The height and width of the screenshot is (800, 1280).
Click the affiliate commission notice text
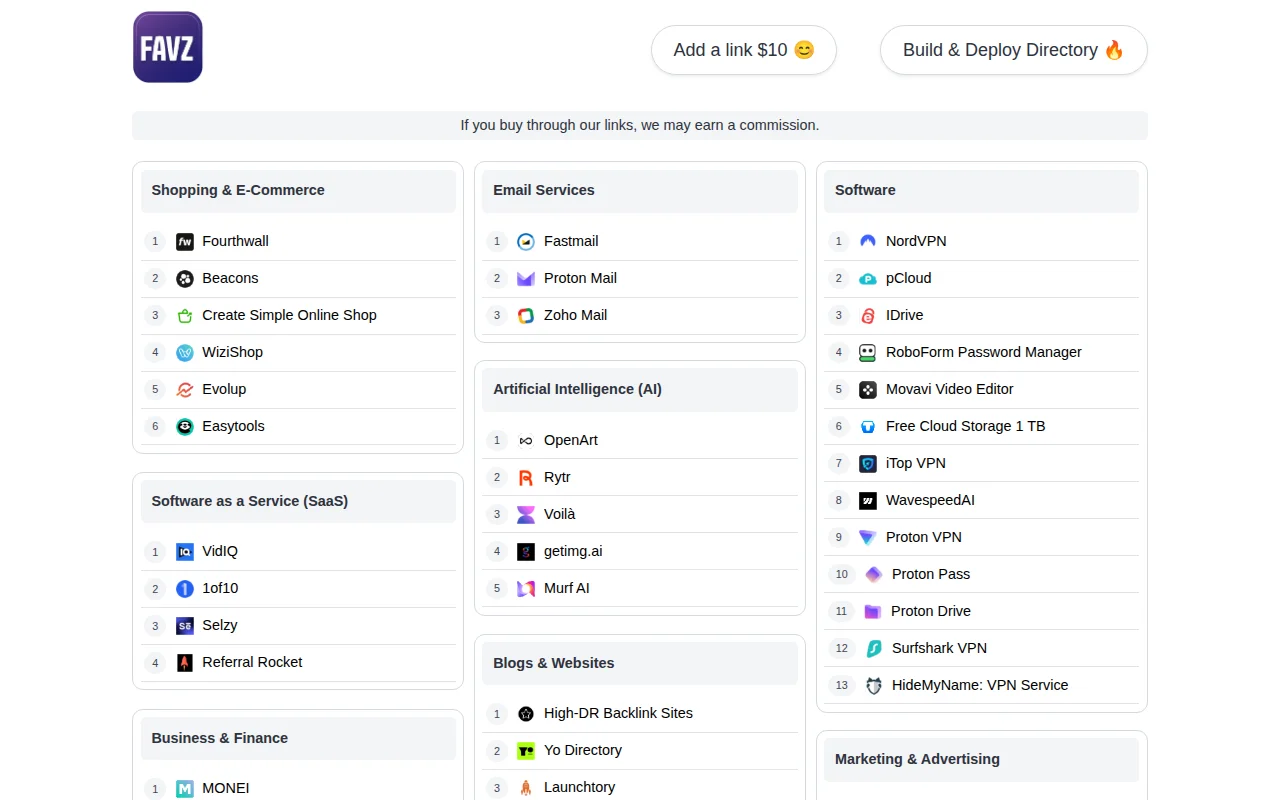point(640,125)
